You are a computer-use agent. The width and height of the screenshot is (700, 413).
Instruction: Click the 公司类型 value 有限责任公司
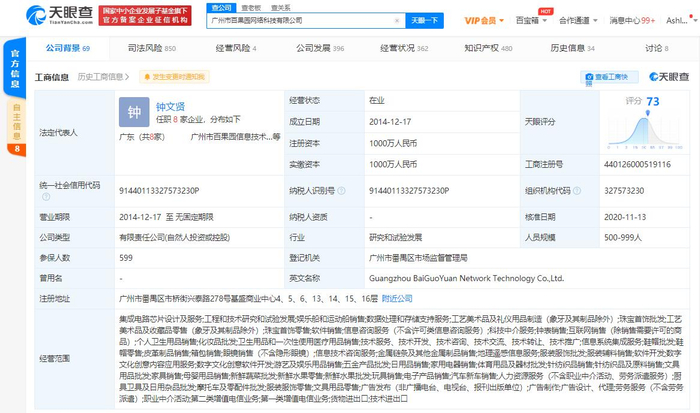[x=175, y=238]
